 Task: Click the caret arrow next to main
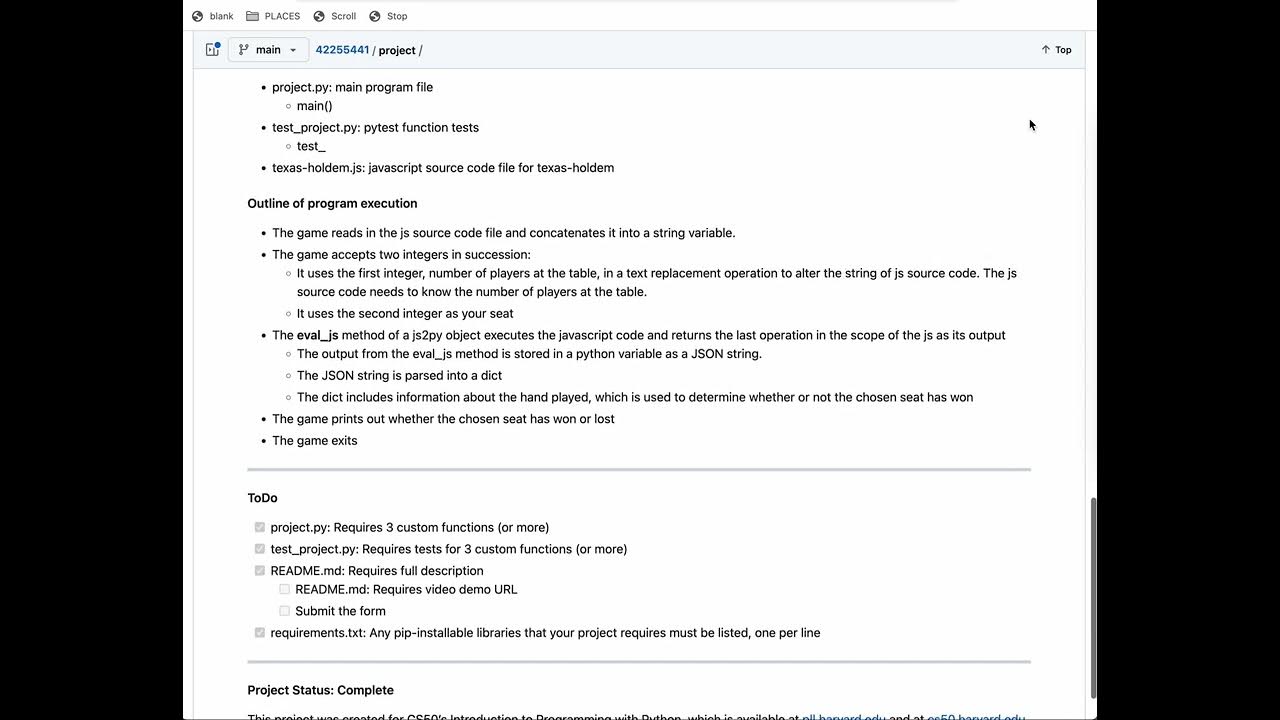[x=293, y=50]
